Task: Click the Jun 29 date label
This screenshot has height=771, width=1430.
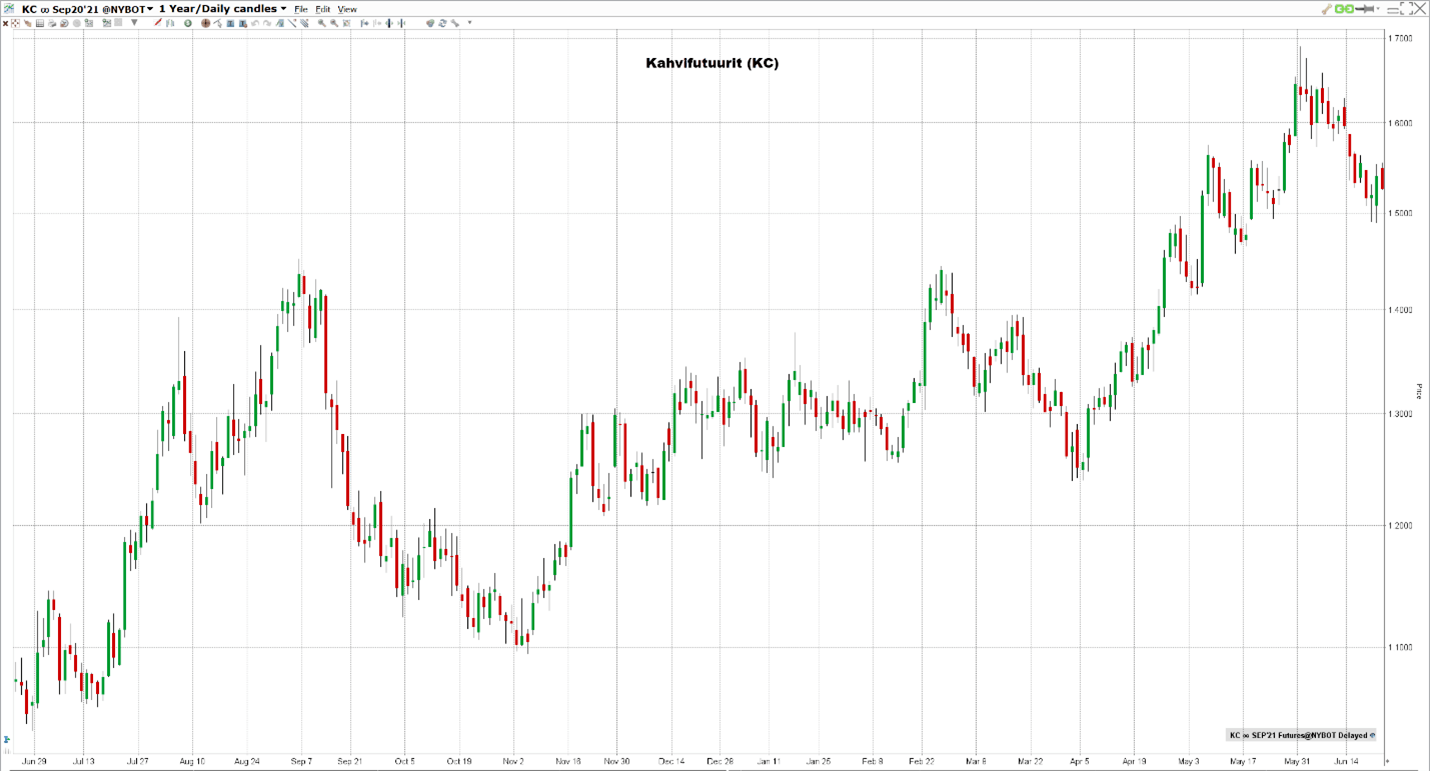Action: pos(34,762)
